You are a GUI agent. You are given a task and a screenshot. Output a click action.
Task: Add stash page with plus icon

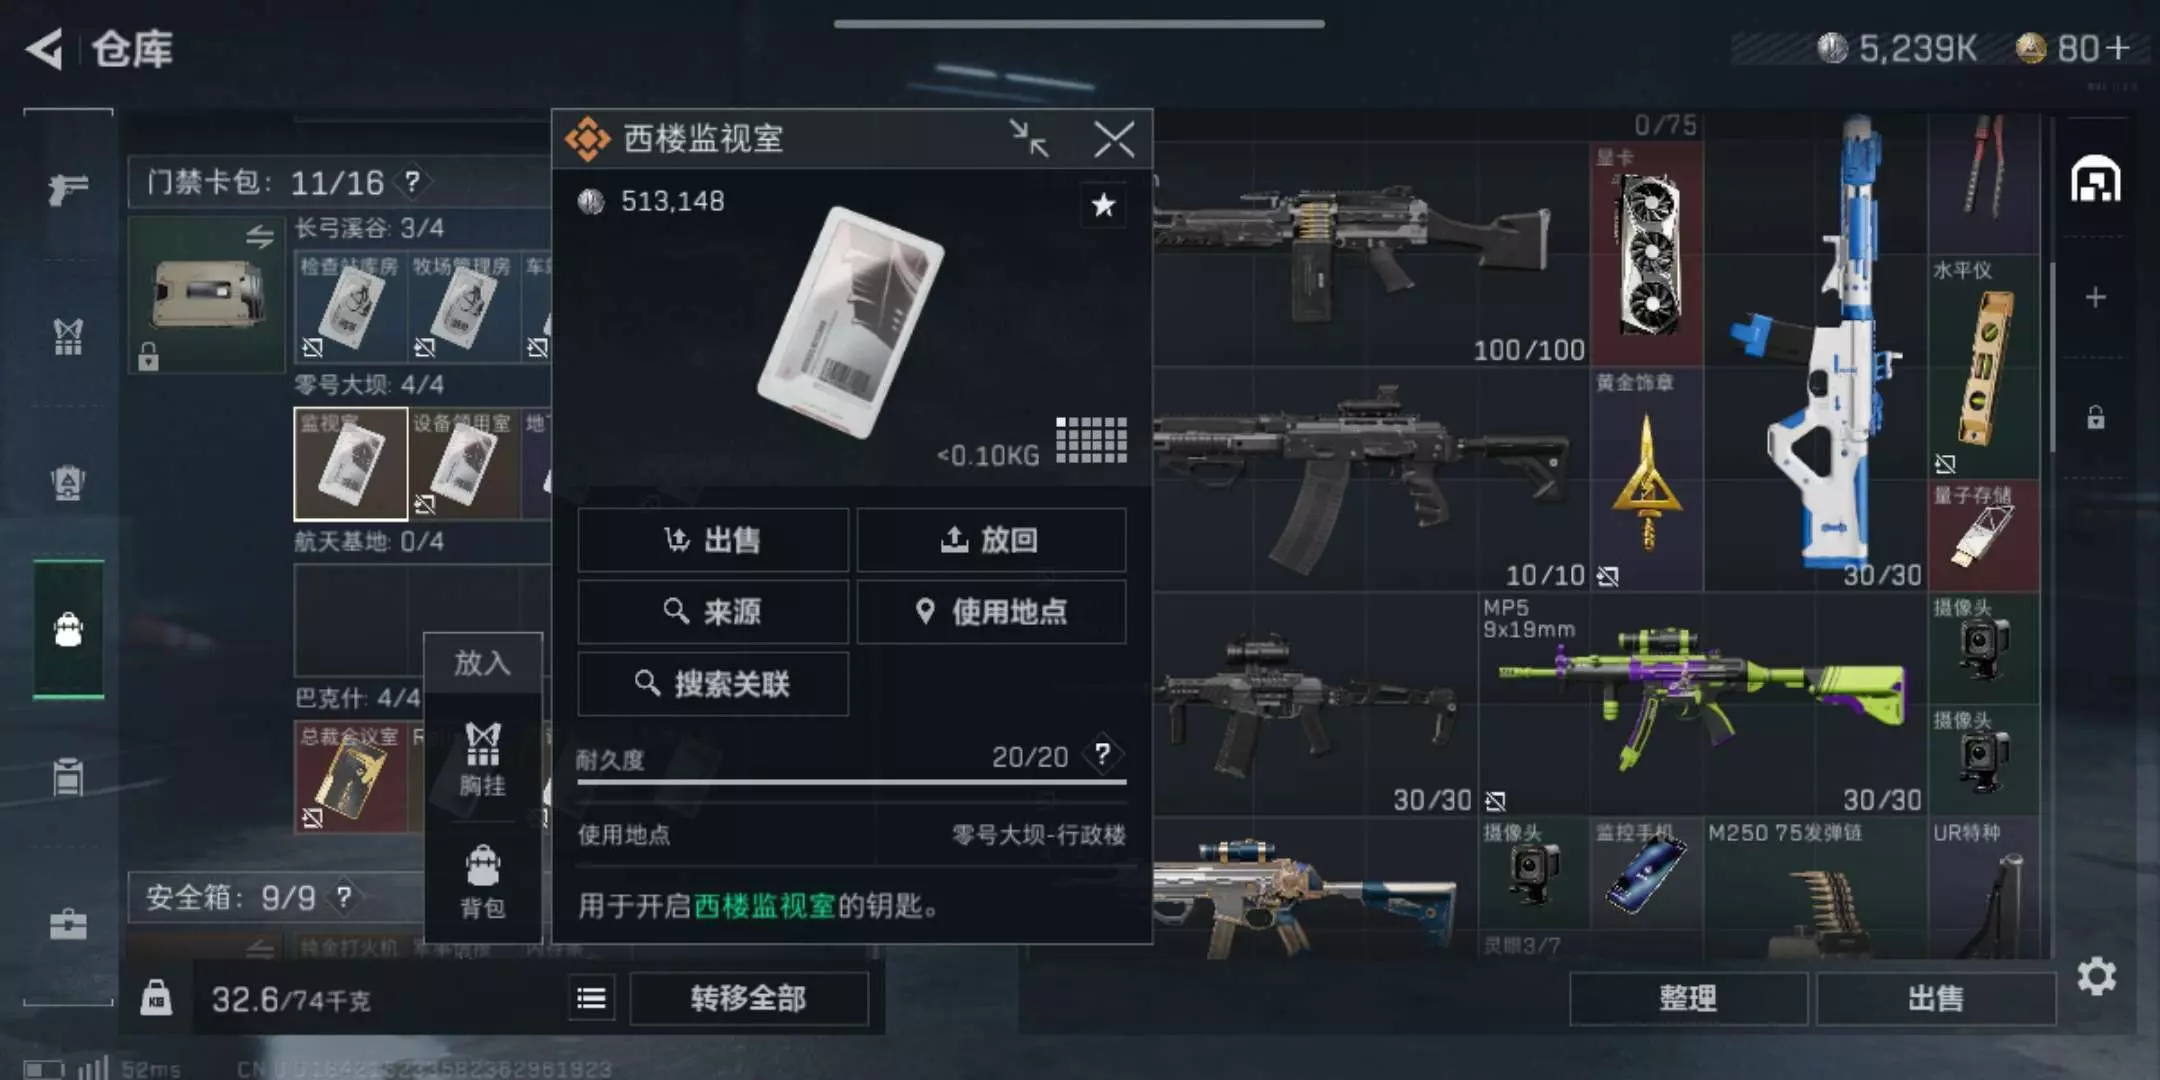pos(2095,297)
